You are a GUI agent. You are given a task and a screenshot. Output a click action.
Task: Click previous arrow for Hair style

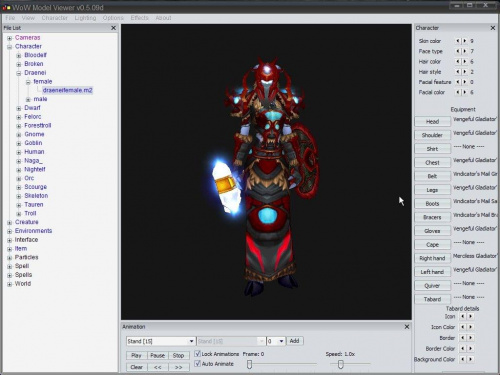tap(458, 72)
